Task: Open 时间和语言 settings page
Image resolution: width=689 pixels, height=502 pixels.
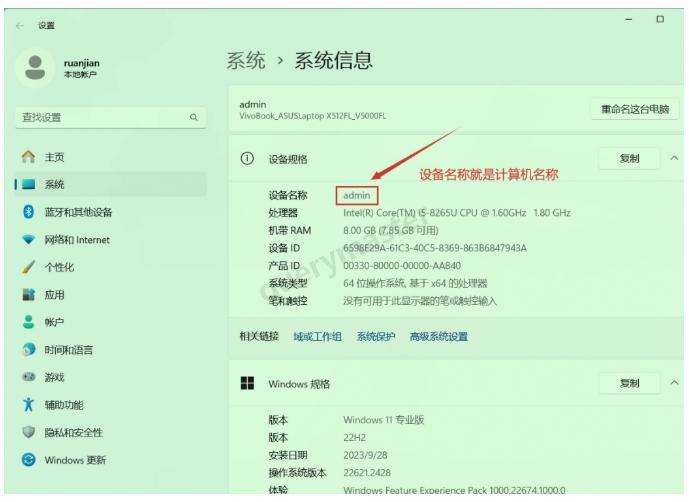Action: [111, 349]
